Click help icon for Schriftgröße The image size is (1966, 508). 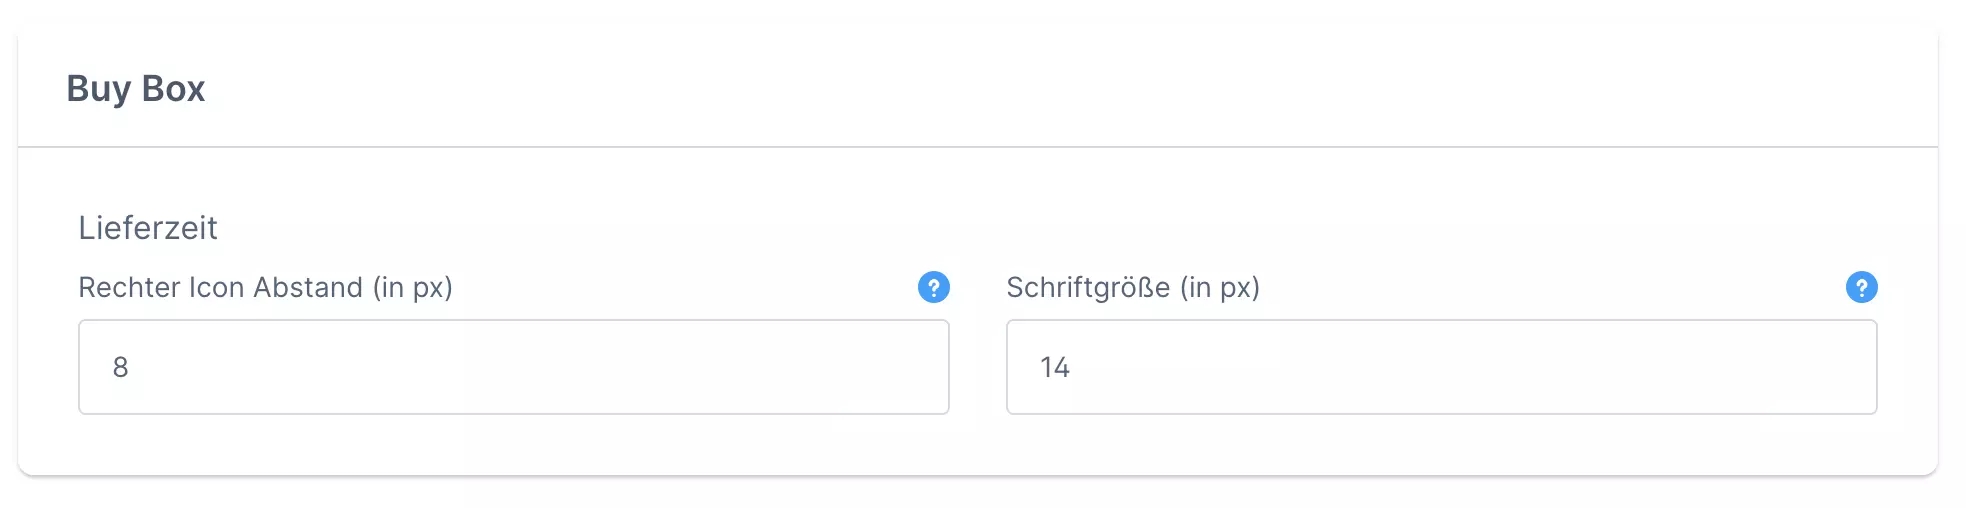(1861, 288)
